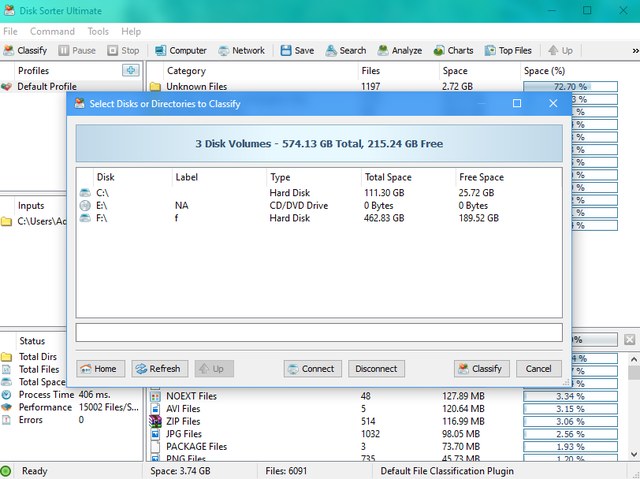Open the Command menu
The width and height of the screenshot is (640, 479).
point(52,31)
